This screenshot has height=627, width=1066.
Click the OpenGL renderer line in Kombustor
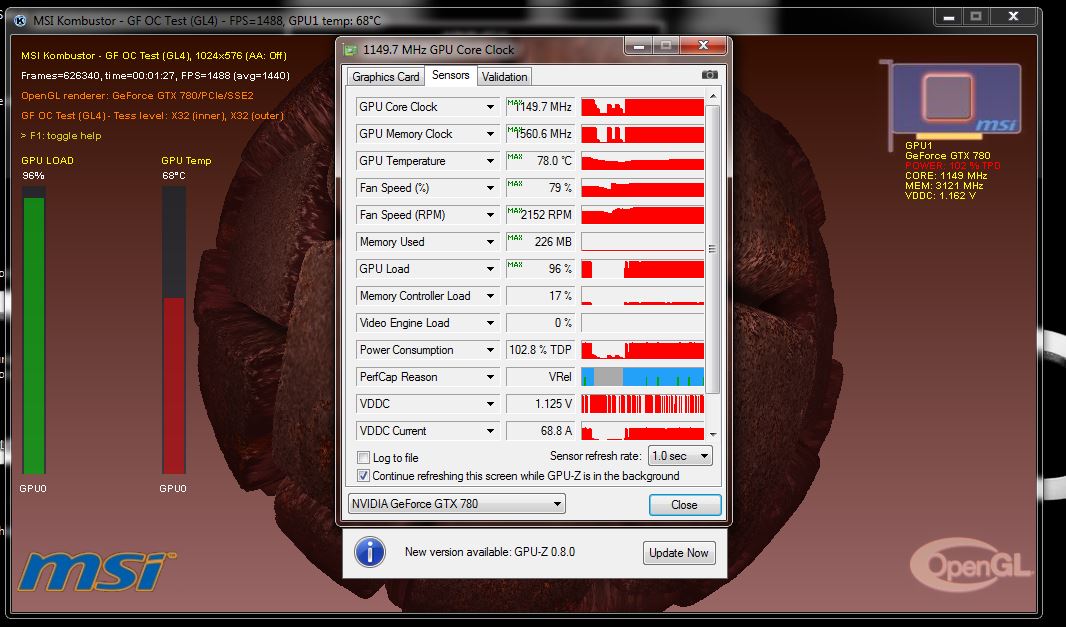[137, 96]
